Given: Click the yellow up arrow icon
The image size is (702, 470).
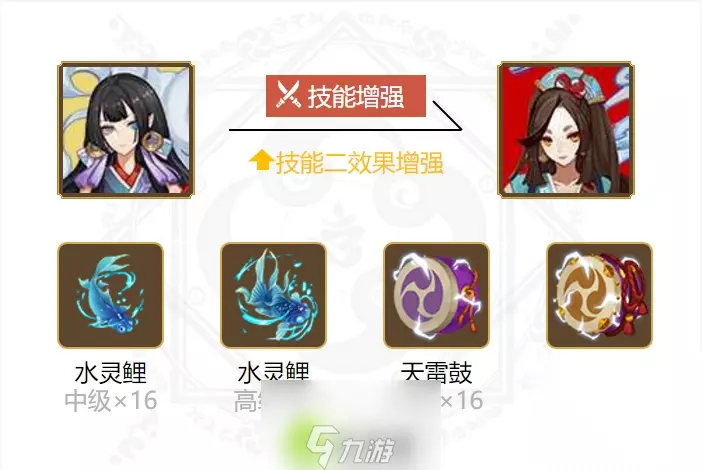Looking at the screenshot, I should point(261,161).
